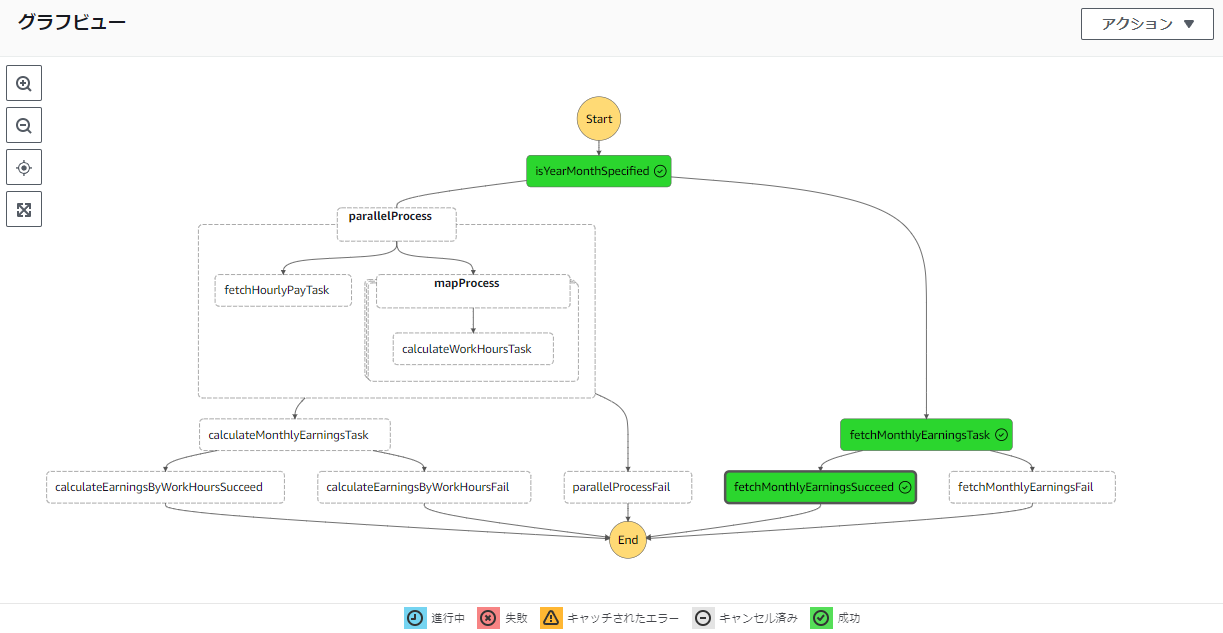Click the 進行中 in-progress status icon
The height and width of the screenshot is (633, 1223).
(x=415, y=618)
